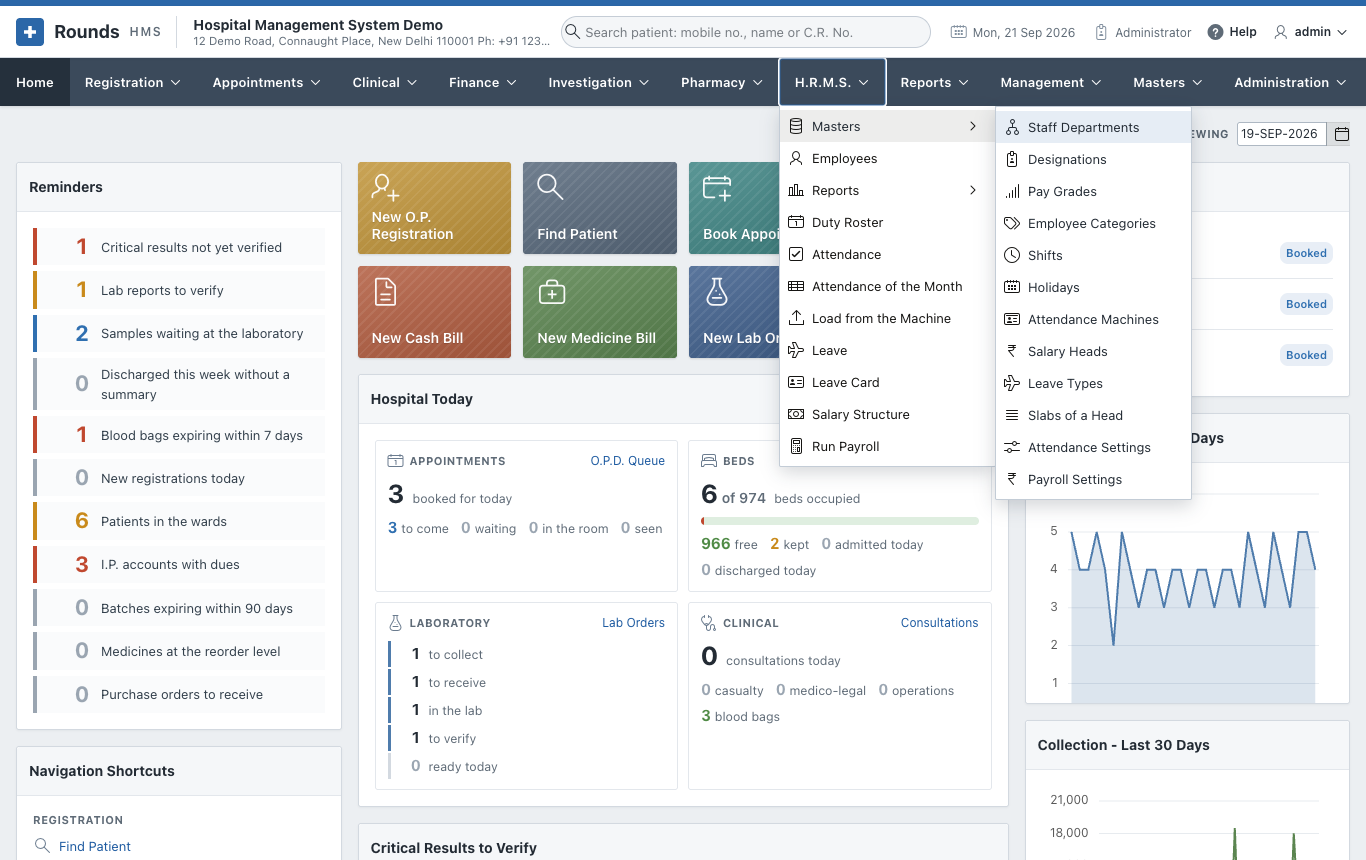
Task: Click the Attendance Settings sliders icon
Action: point(1012,447)
